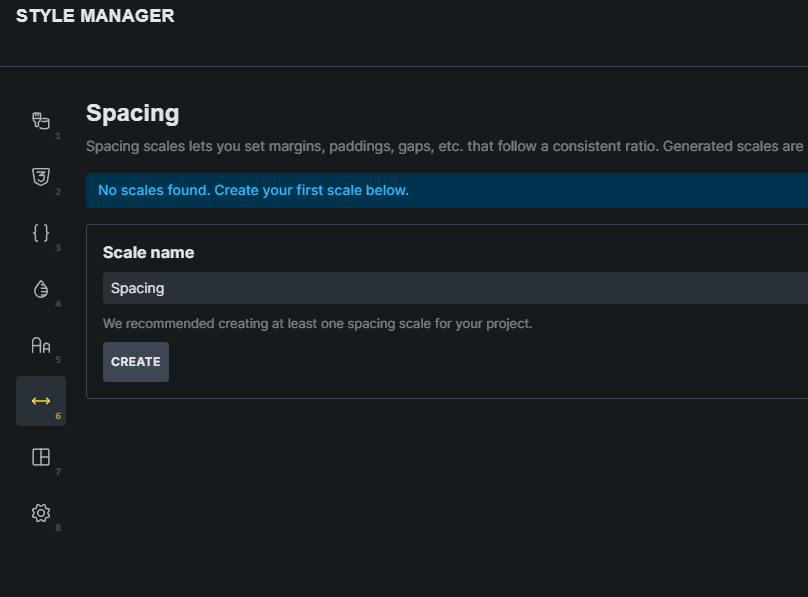This screenshot has width=808, height=597.
Task: Click the number 4 badge beside droplet
Action: (58, 304)
